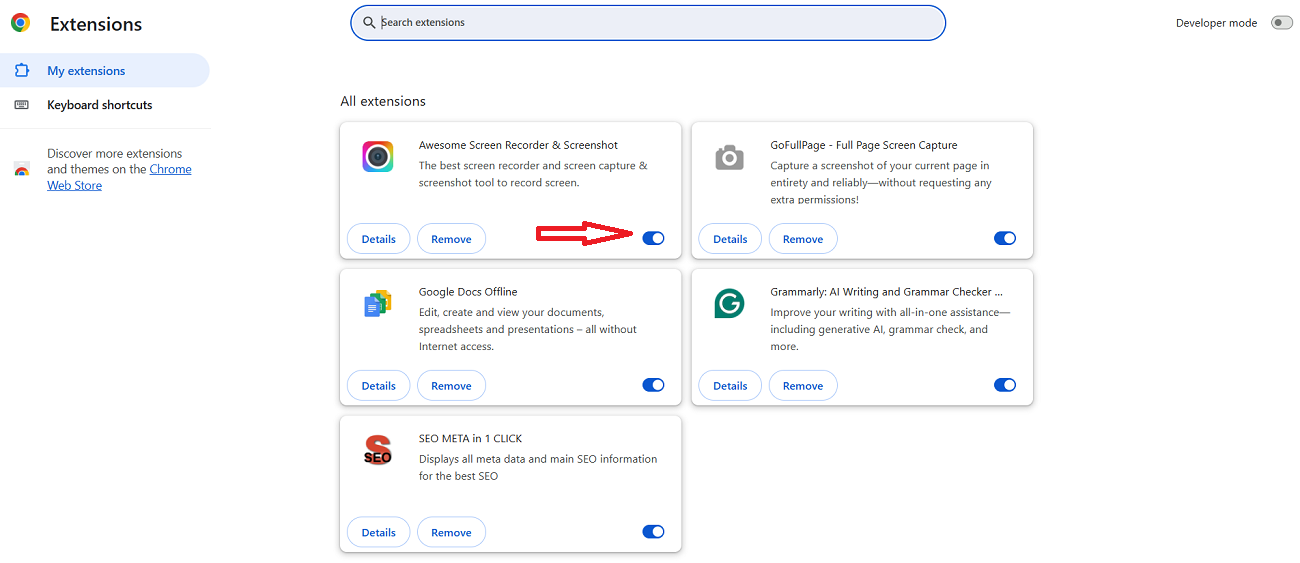The width and height of the screenshot is (1300, 563).
Task: Disable Awesome Screen Recorder & Screenshot toggle
Action: point(653,238)
